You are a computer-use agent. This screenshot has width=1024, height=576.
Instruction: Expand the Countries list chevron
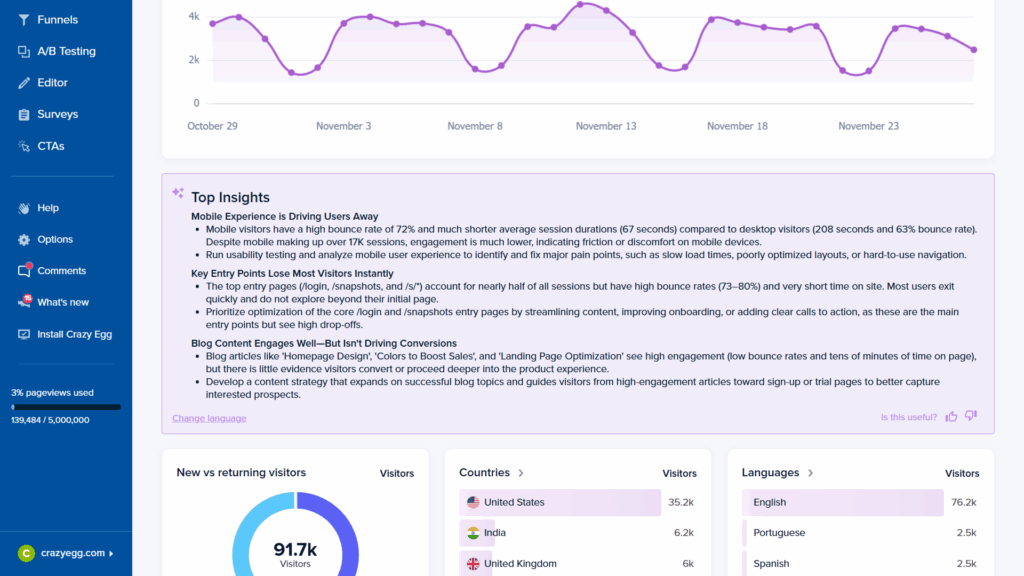coord(522,473)
